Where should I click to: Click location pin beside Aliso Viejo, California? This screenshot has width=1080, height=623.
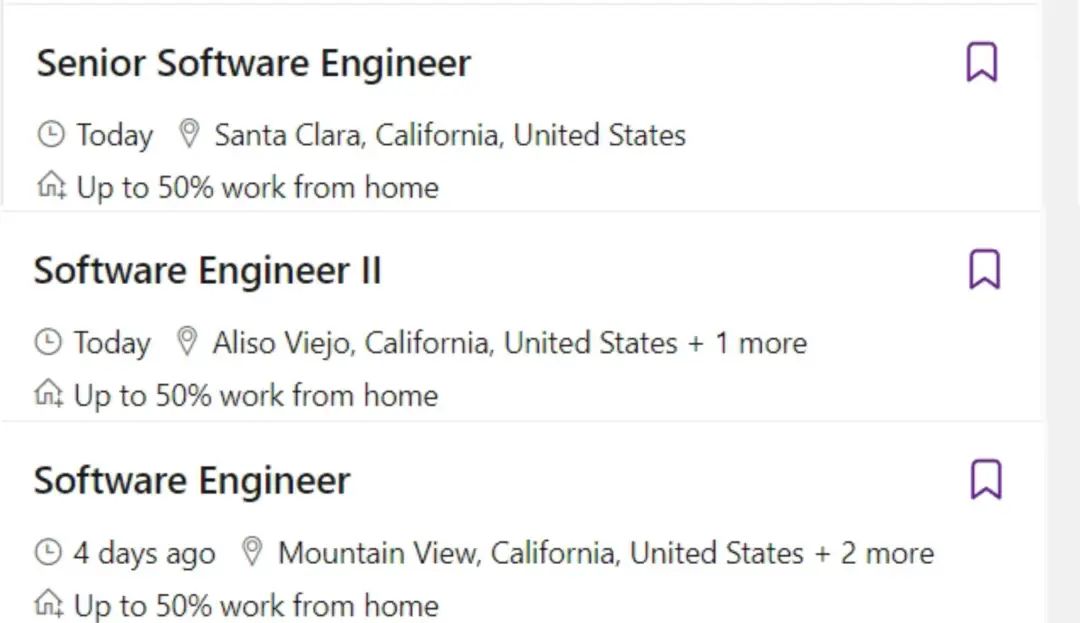187,341
